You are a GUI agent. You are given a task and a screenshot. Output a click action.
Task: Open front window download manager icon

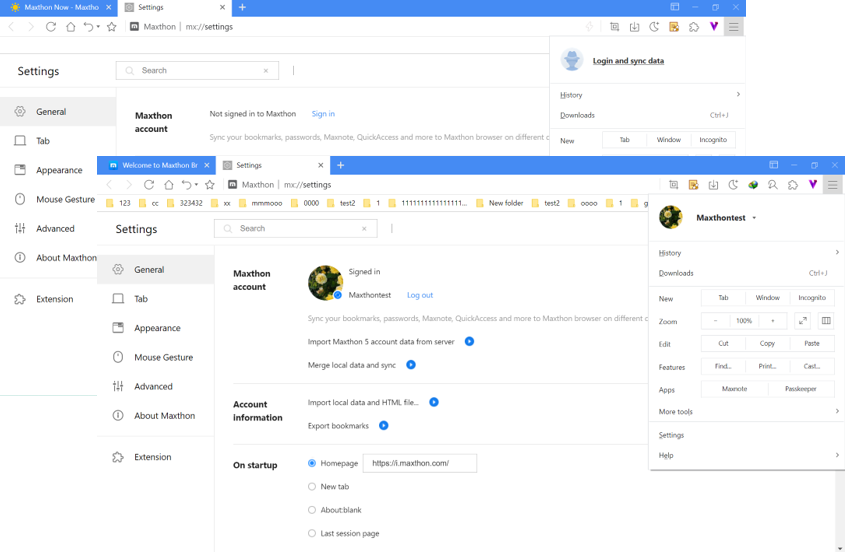pos(713,185)
